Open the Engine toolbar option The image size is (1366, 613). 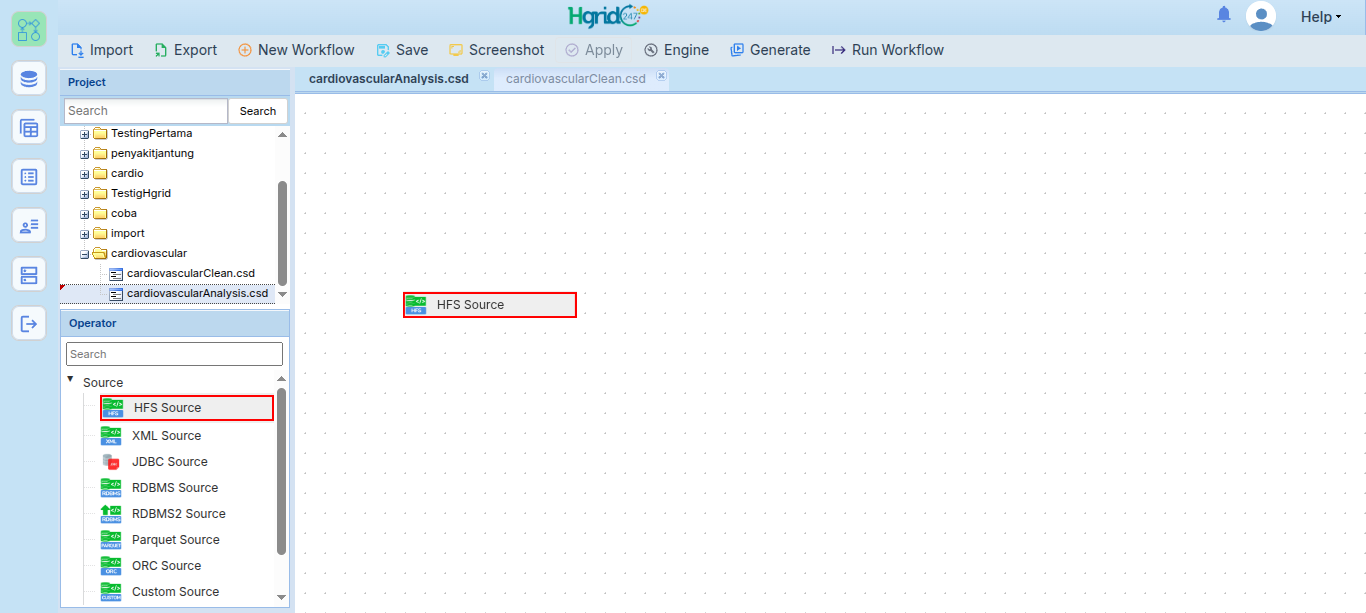(x=676, y=50)
